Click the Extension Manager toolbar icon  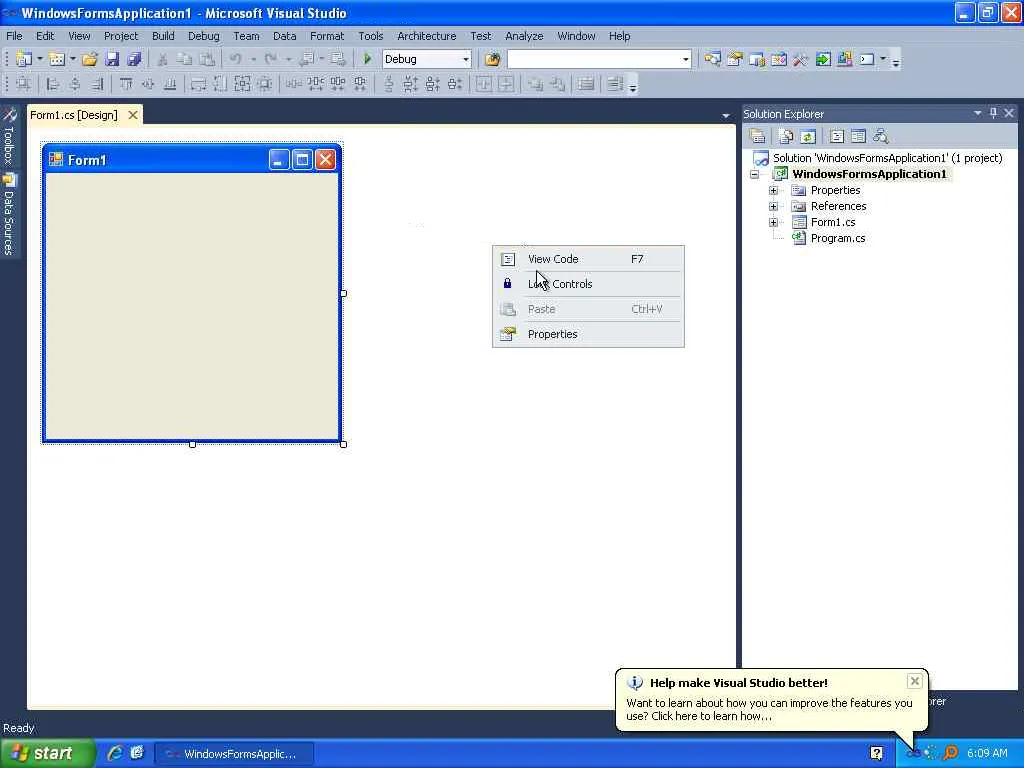pyautogui.click(x=845, y=59)
